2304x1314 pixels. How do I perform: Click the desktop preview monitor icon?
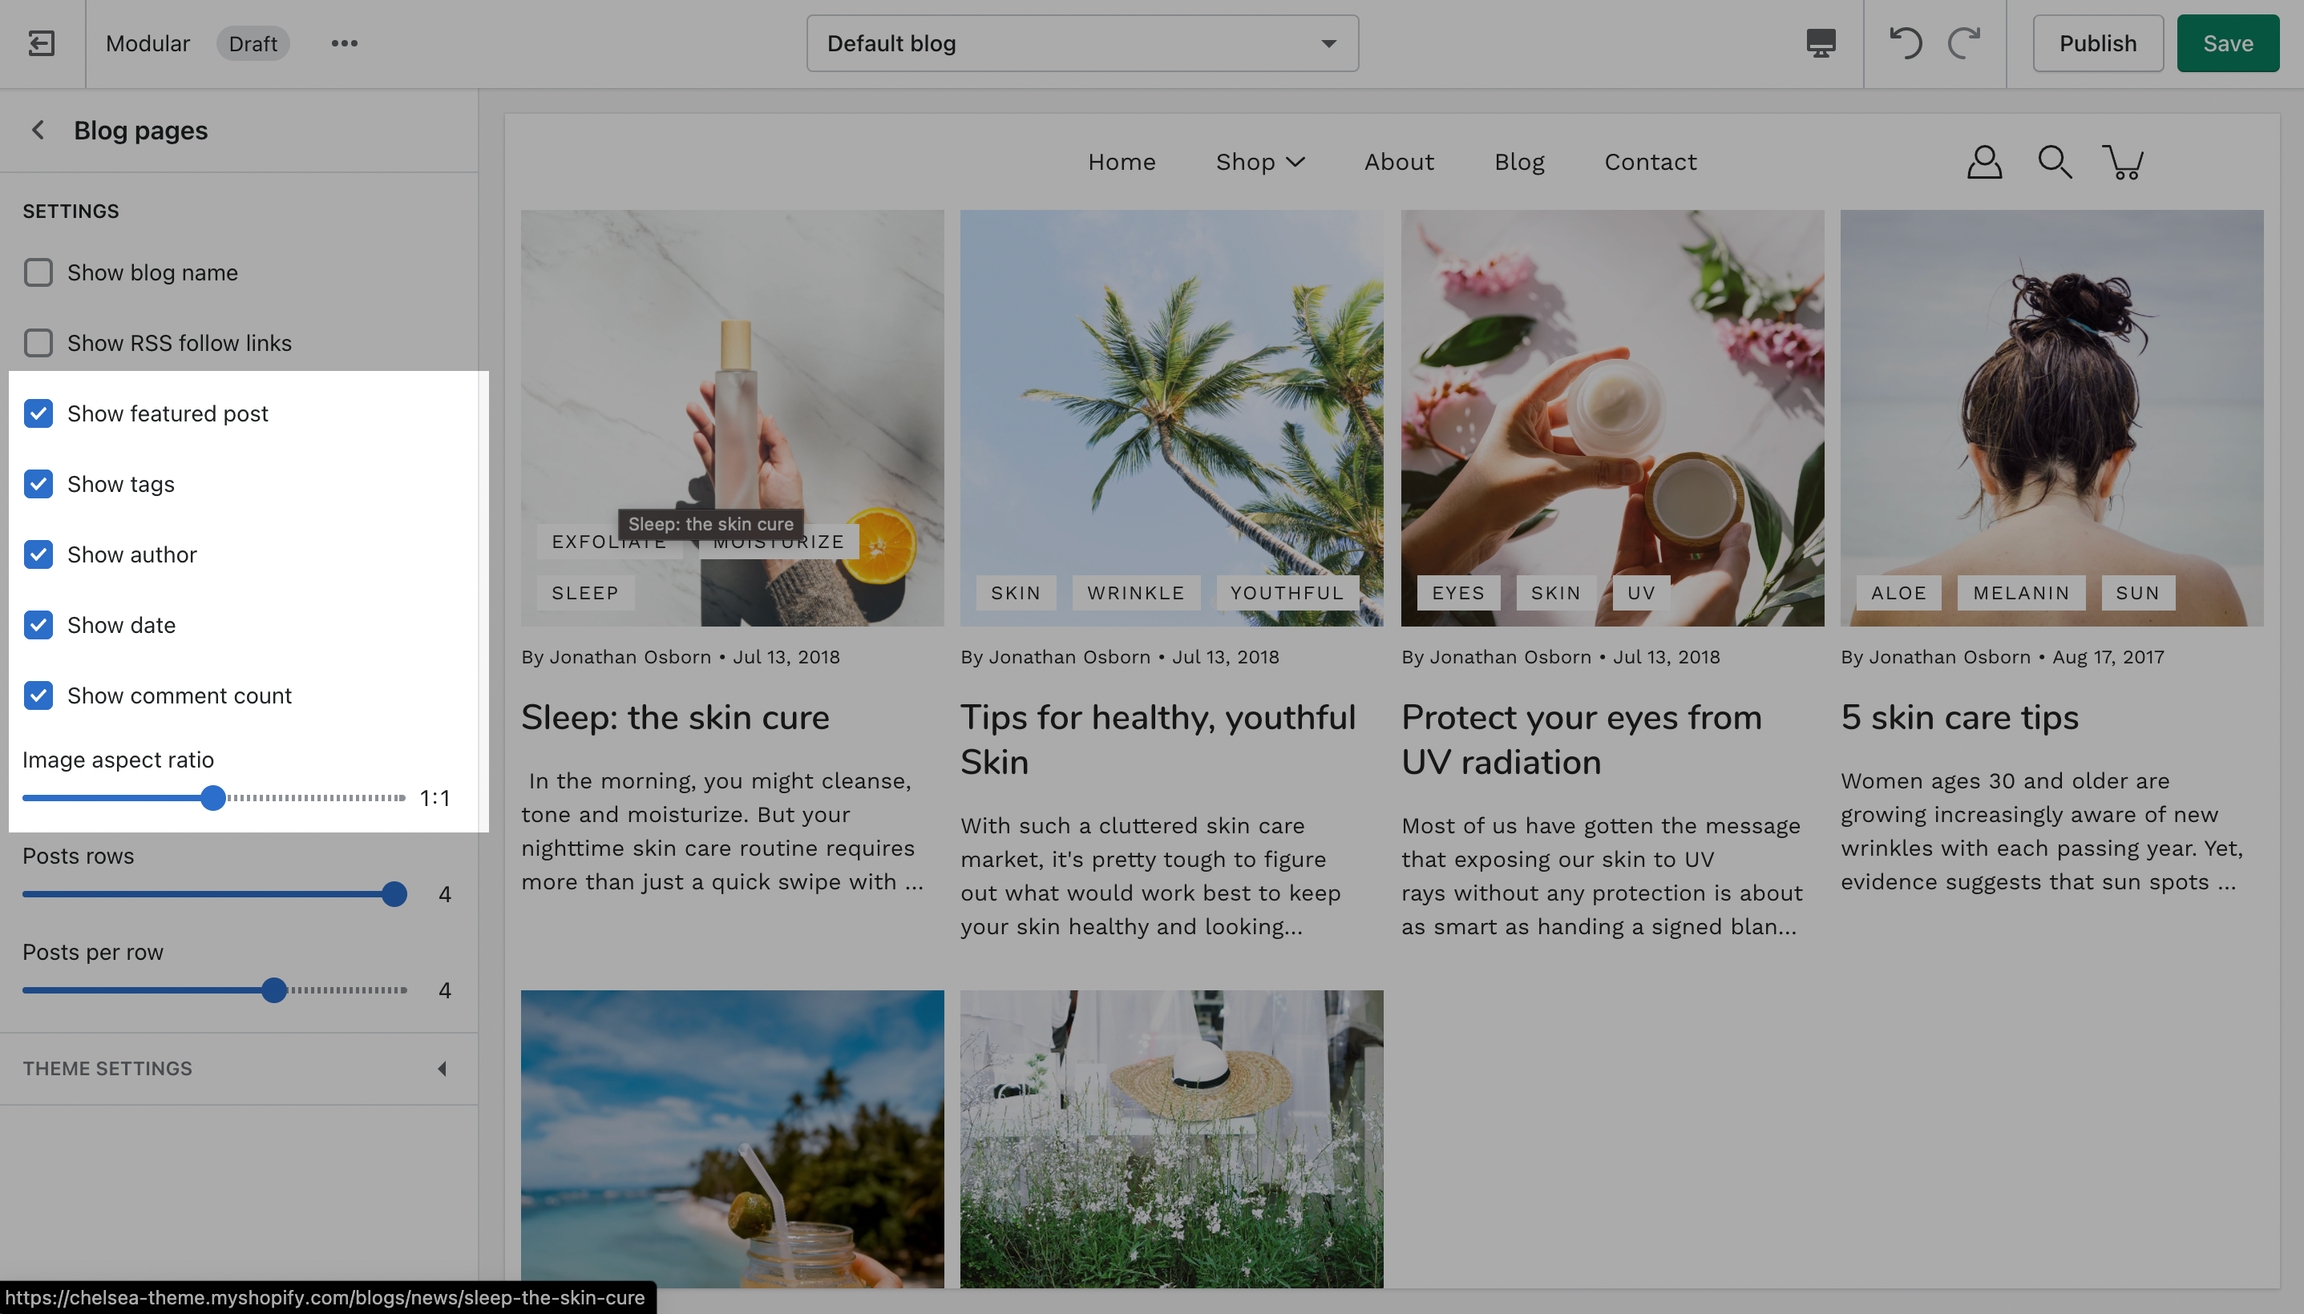tap(1820, 43)
